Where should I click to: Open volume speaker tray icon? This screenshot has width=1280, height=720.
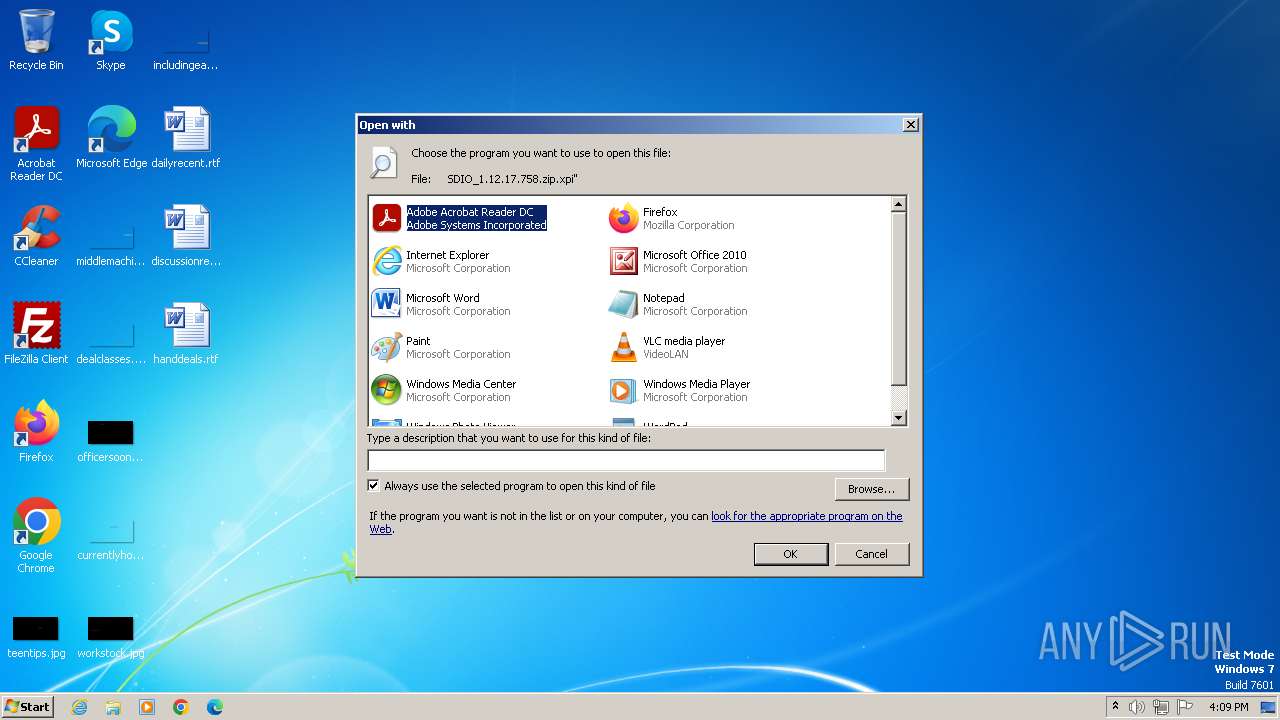pos(1137,707)
